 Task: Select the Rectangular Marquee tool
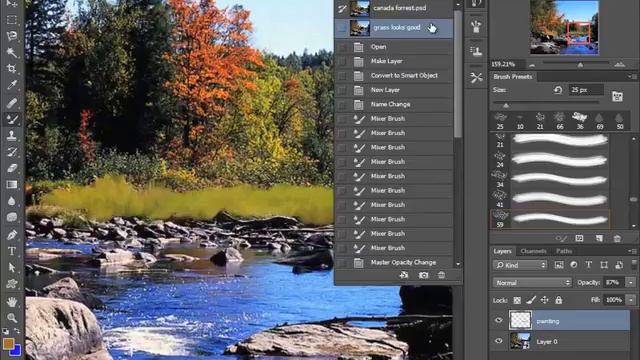pyautogui.click(x=12, y=20)
